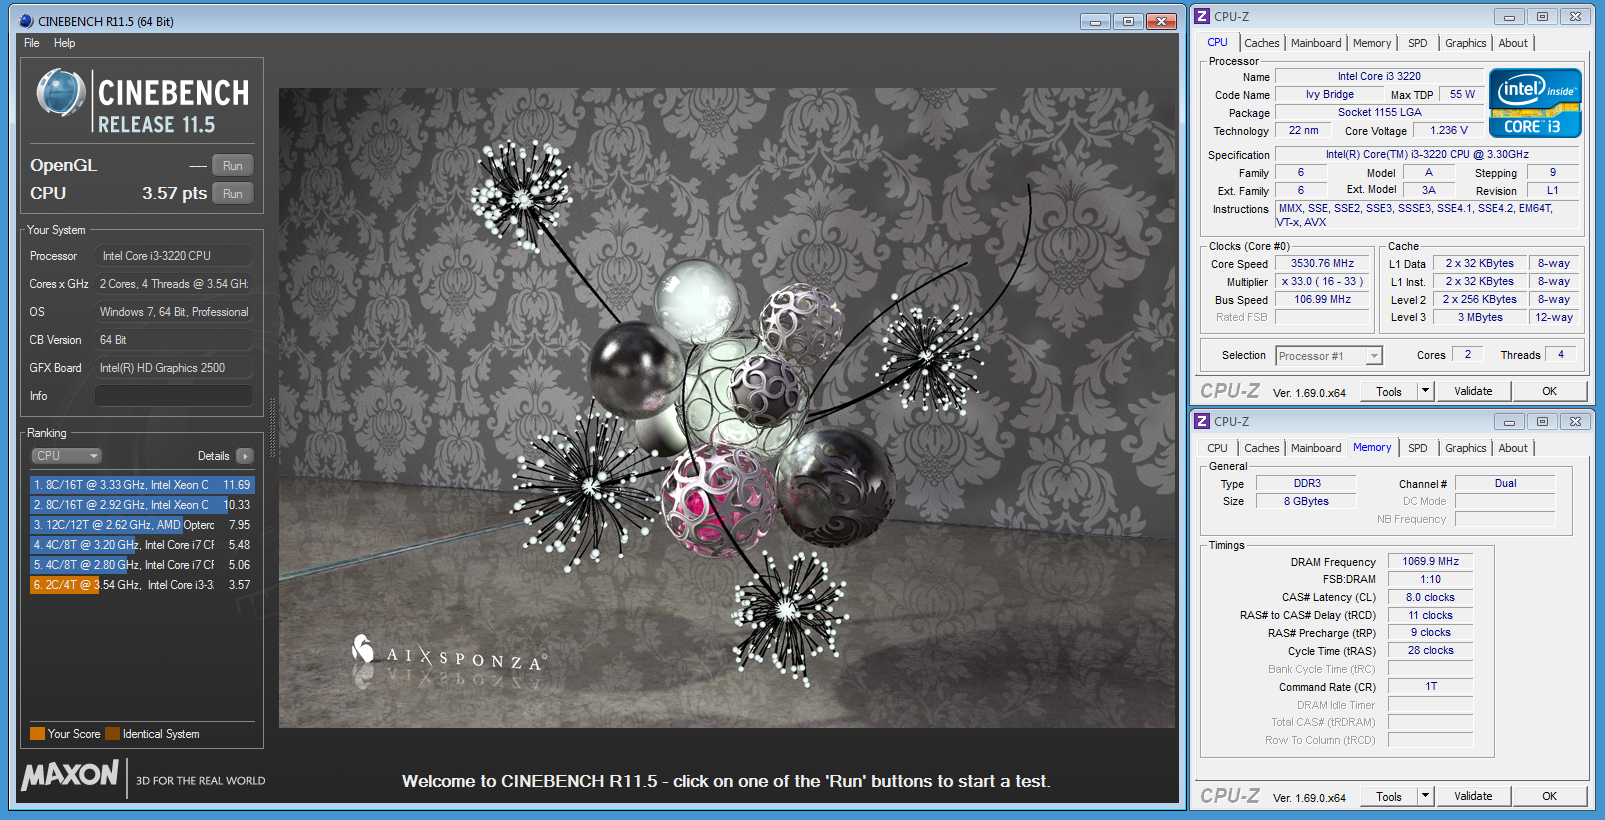Select ranking entry 2 Xeon 10.33

coord(142,505)
